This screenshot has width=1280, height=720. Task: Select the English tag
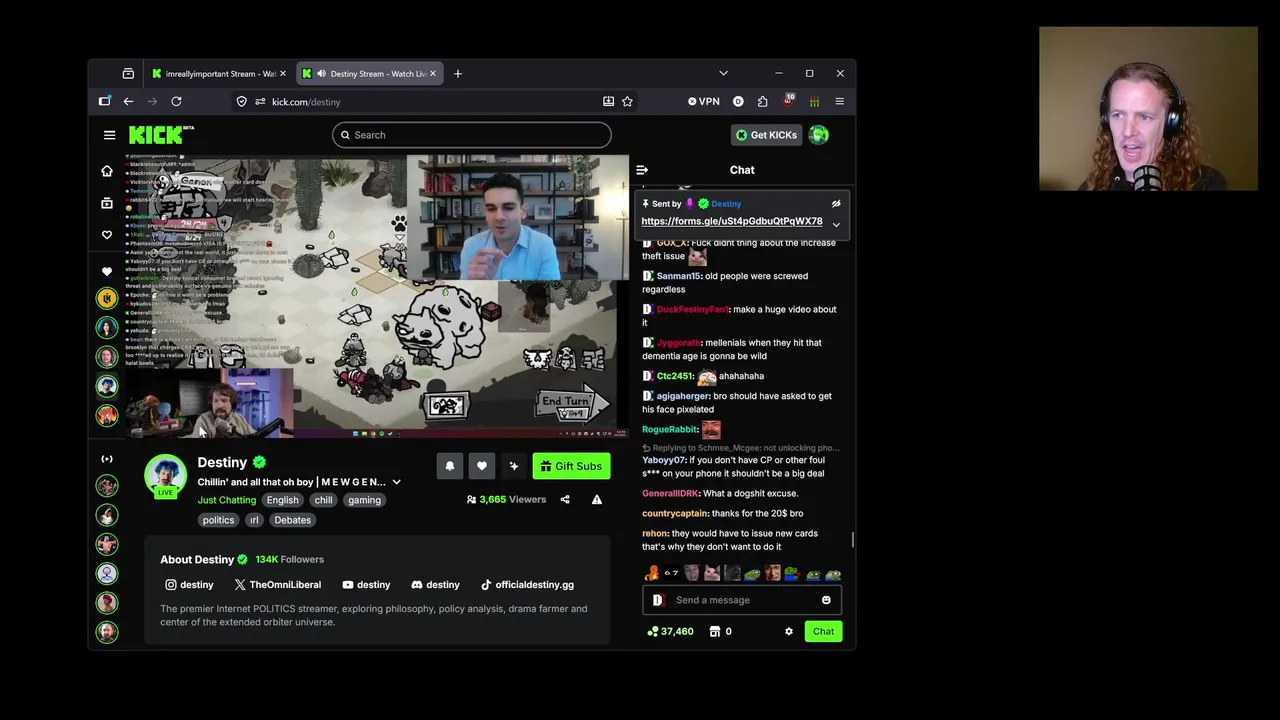coord(283,500)
